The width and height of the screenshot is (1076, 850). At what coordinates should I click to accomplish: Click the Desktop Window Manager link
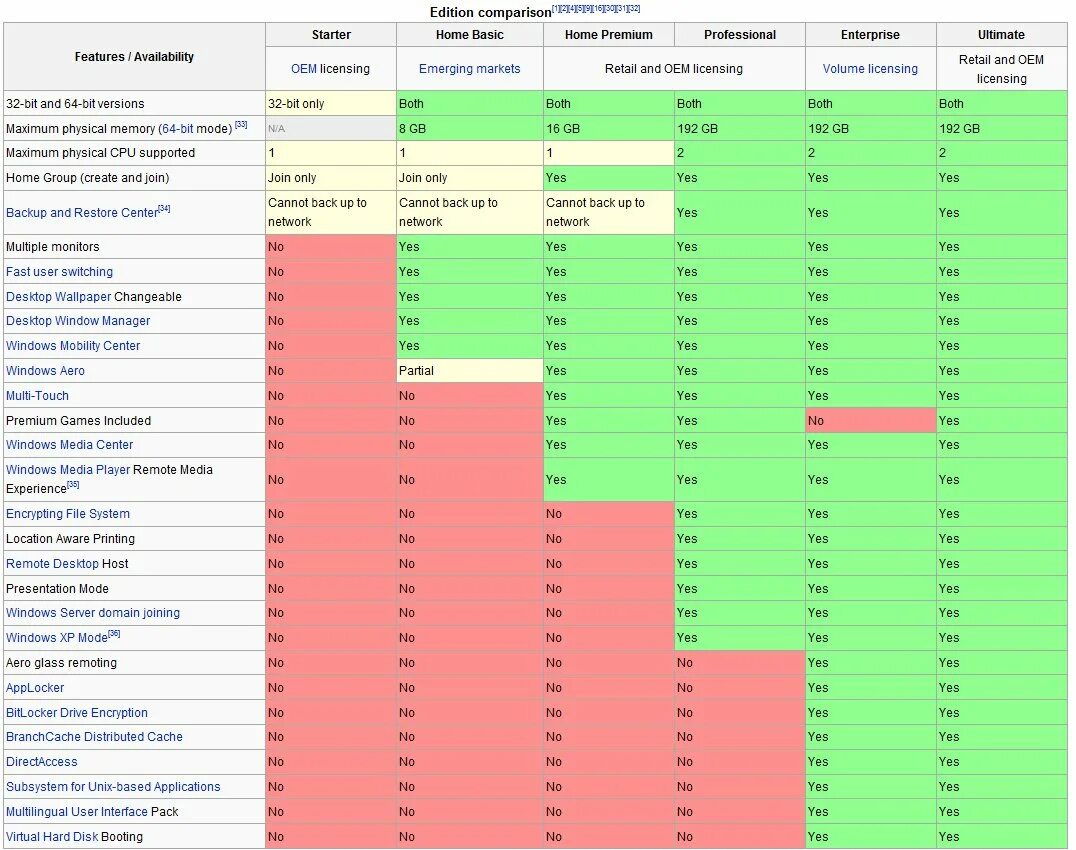(x=78, y=321)
